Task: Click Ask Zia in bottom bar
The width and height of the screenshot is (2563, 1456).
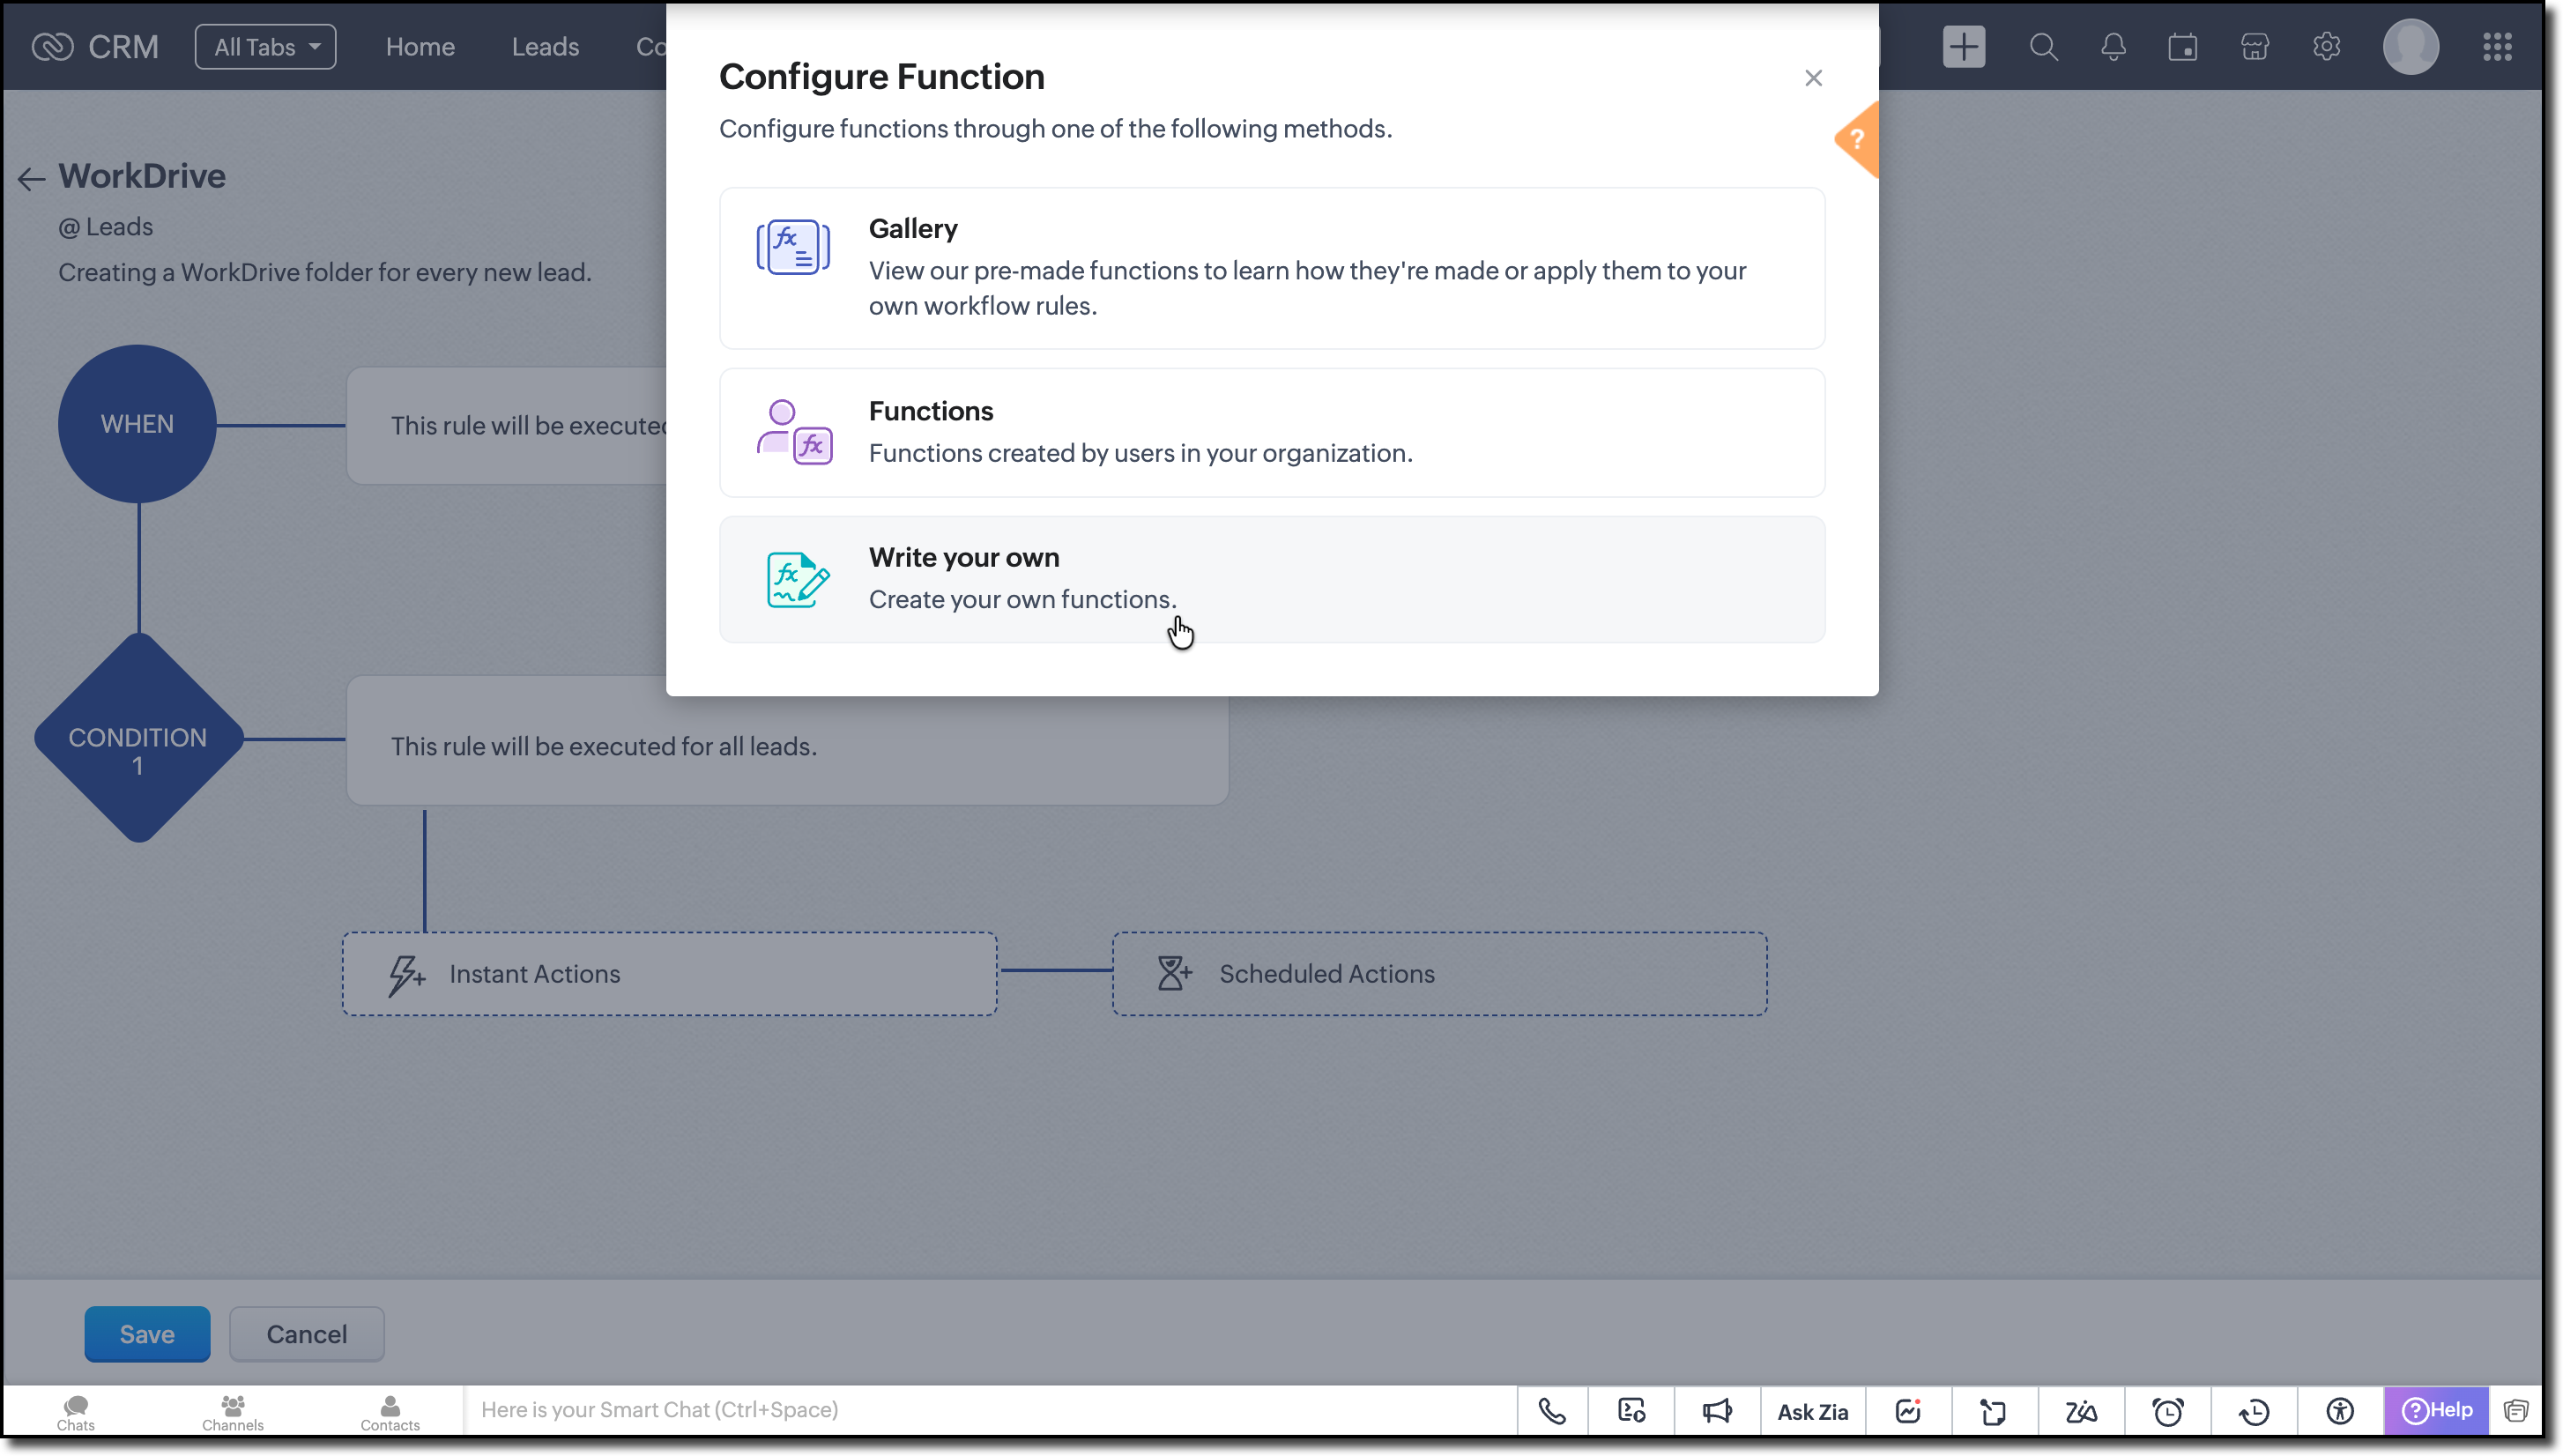Action: coord(1812,1411)
